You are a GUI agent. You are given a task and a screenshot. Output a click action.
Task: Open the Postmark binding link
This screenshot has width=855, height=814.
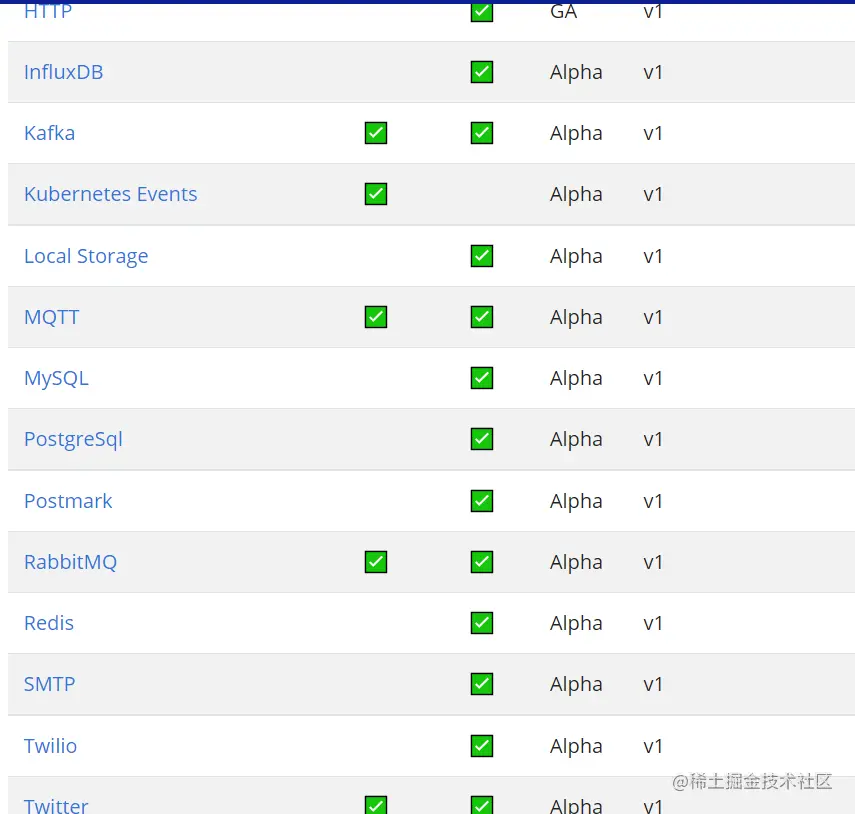[68, 501]
